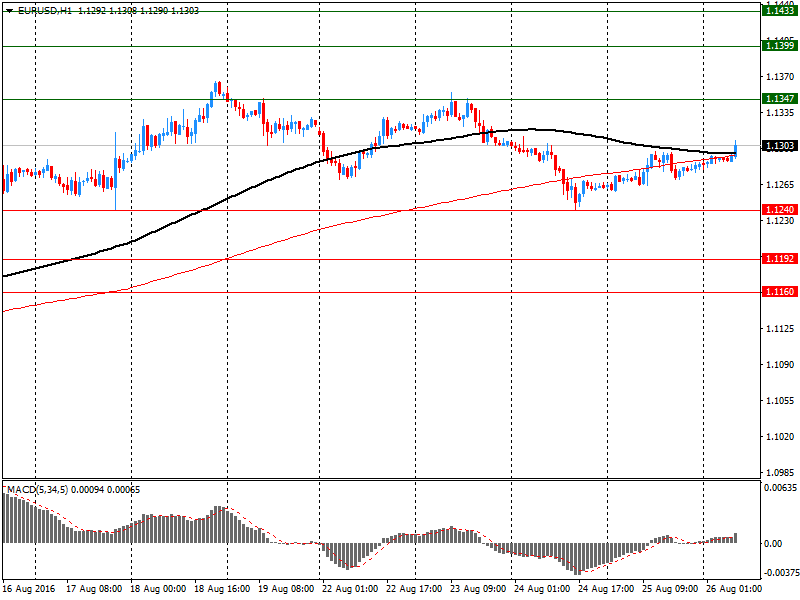Select the 19 Aug 08:00 time label
Image resolution: width=800 pixels, height=600 pixels.
286,589
